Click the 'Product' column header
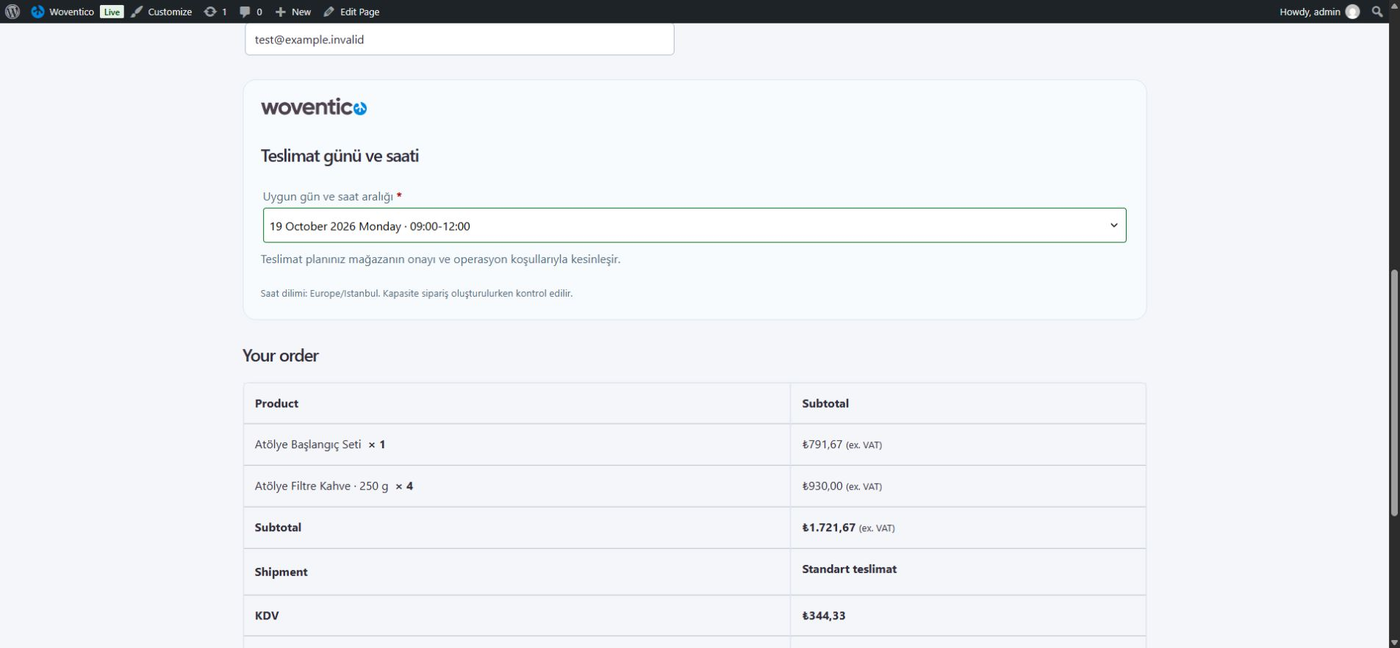The width and height of the screenshot is (1400, 648). point(277,404)
